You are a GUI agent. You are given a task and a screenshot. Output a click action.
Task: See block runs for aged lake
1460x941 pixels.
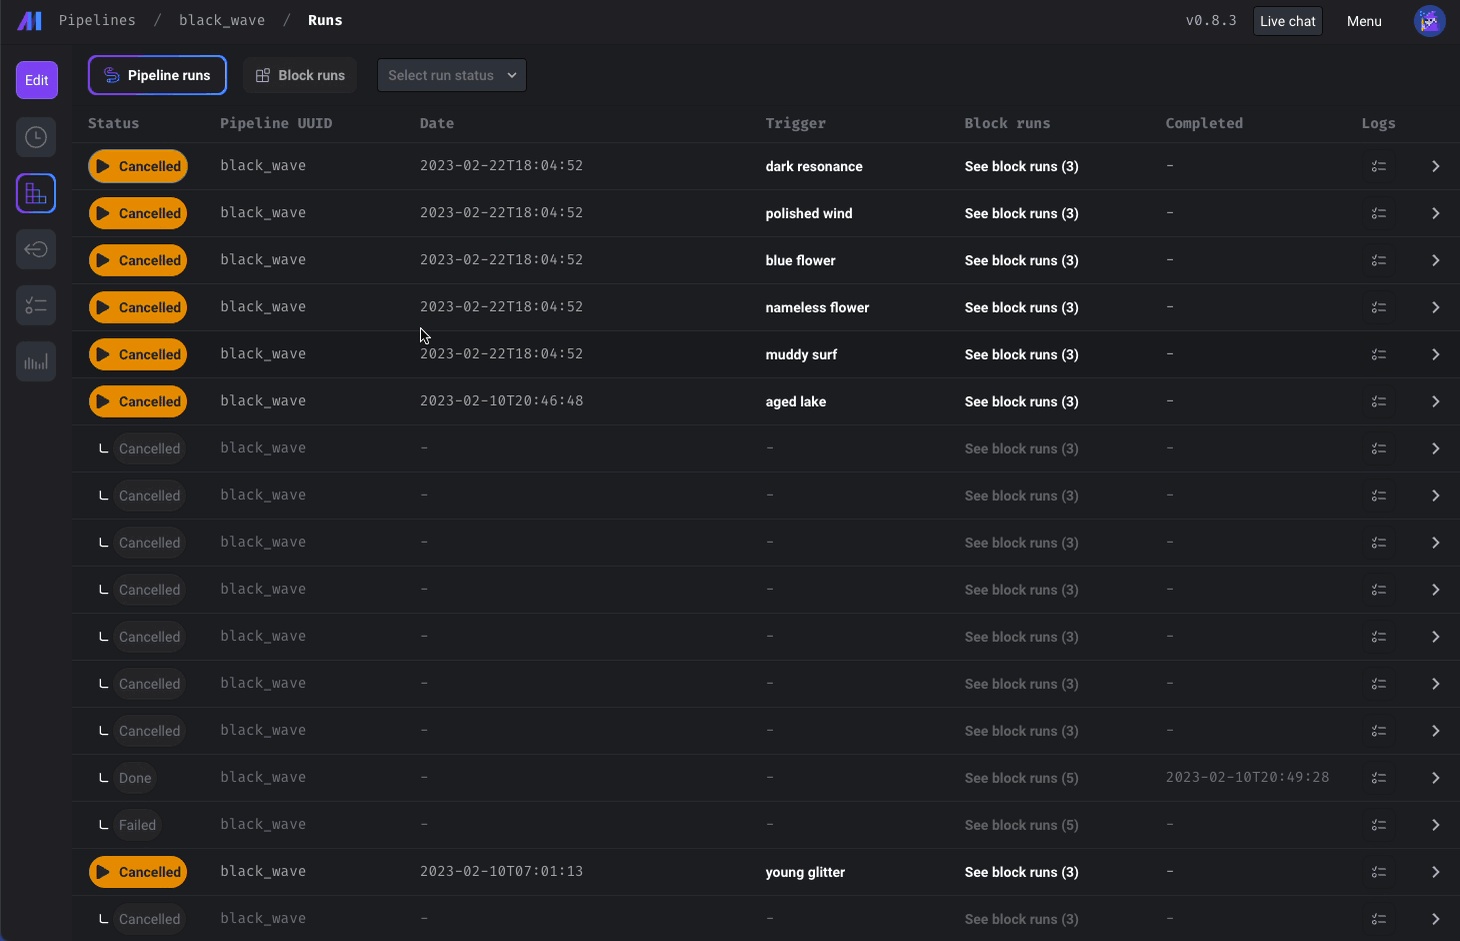pyautogui.click(x=1021, y=401)
